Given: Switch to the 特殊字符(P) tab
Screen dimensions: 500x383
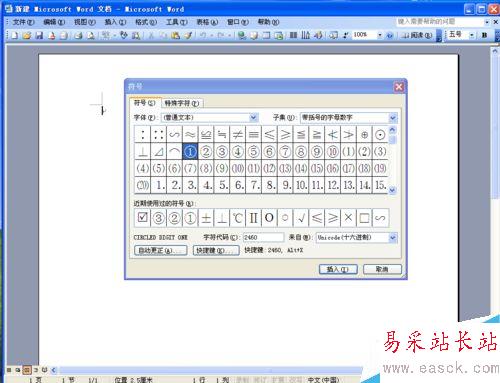Looking at the screenshot, I should pyautogui.click(x=182, y=103).
